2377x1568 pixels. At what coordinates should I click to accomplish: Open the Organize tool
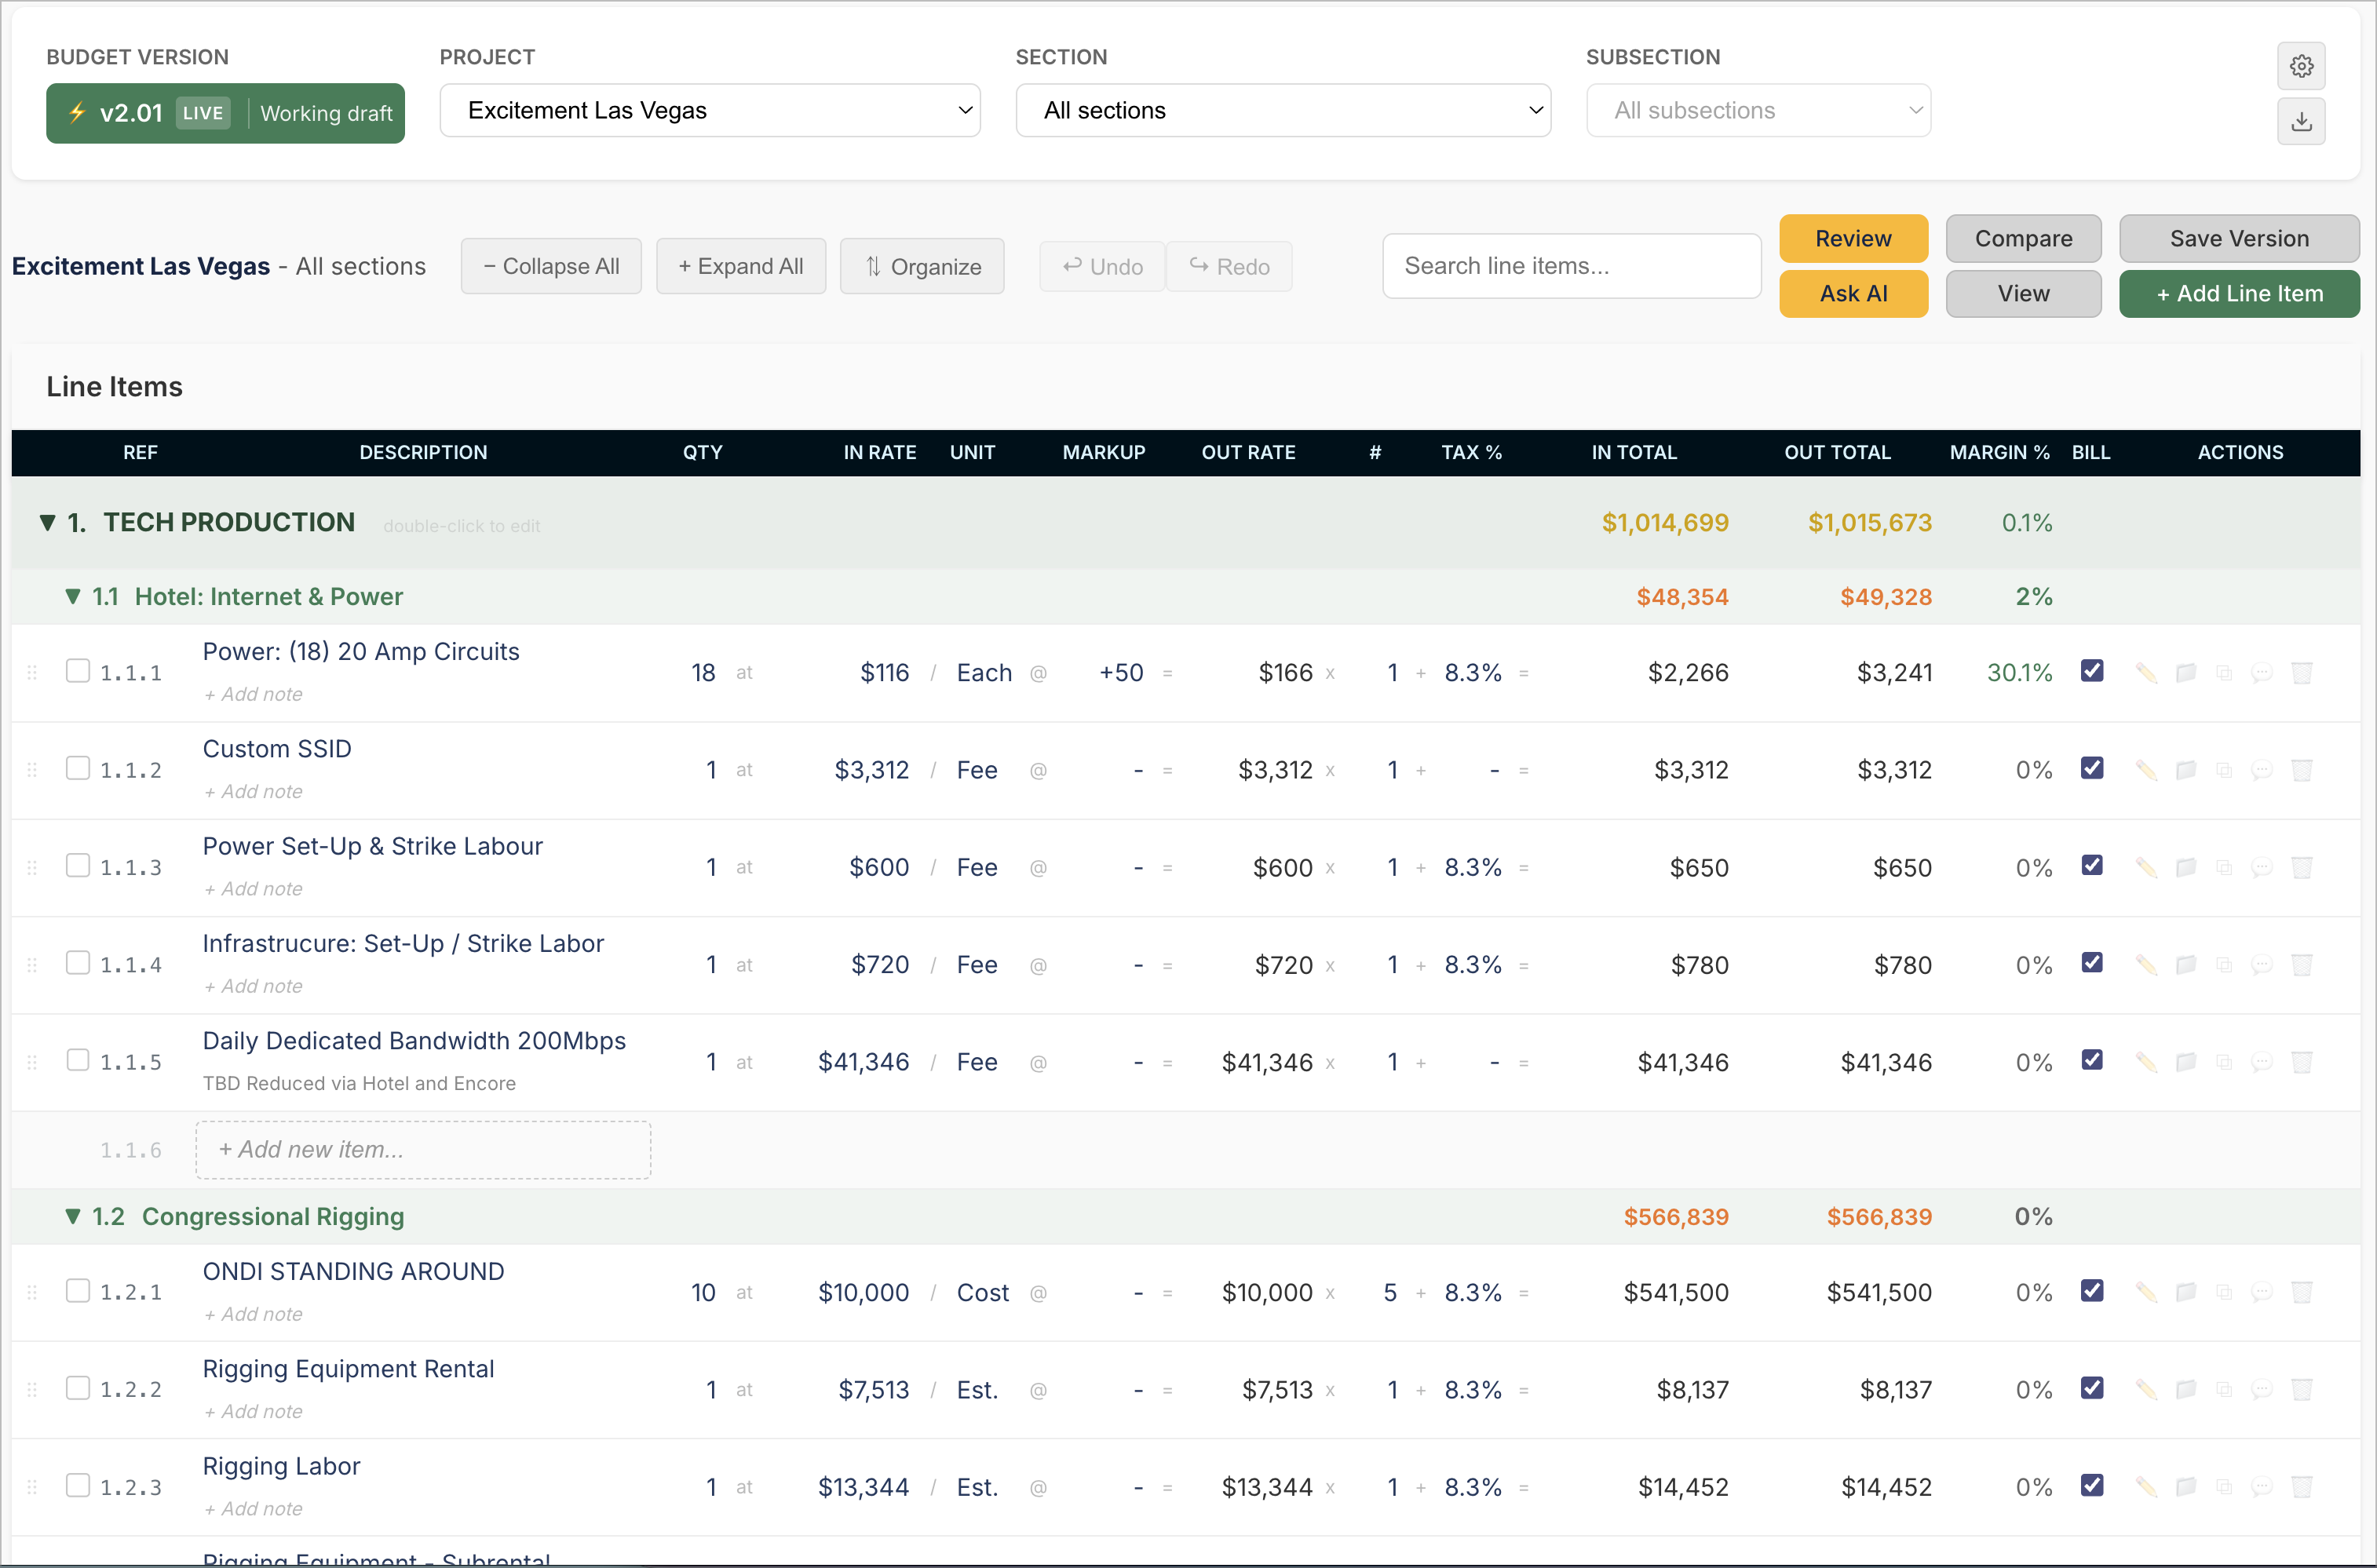pyautogui.click(x=922, y=266)
